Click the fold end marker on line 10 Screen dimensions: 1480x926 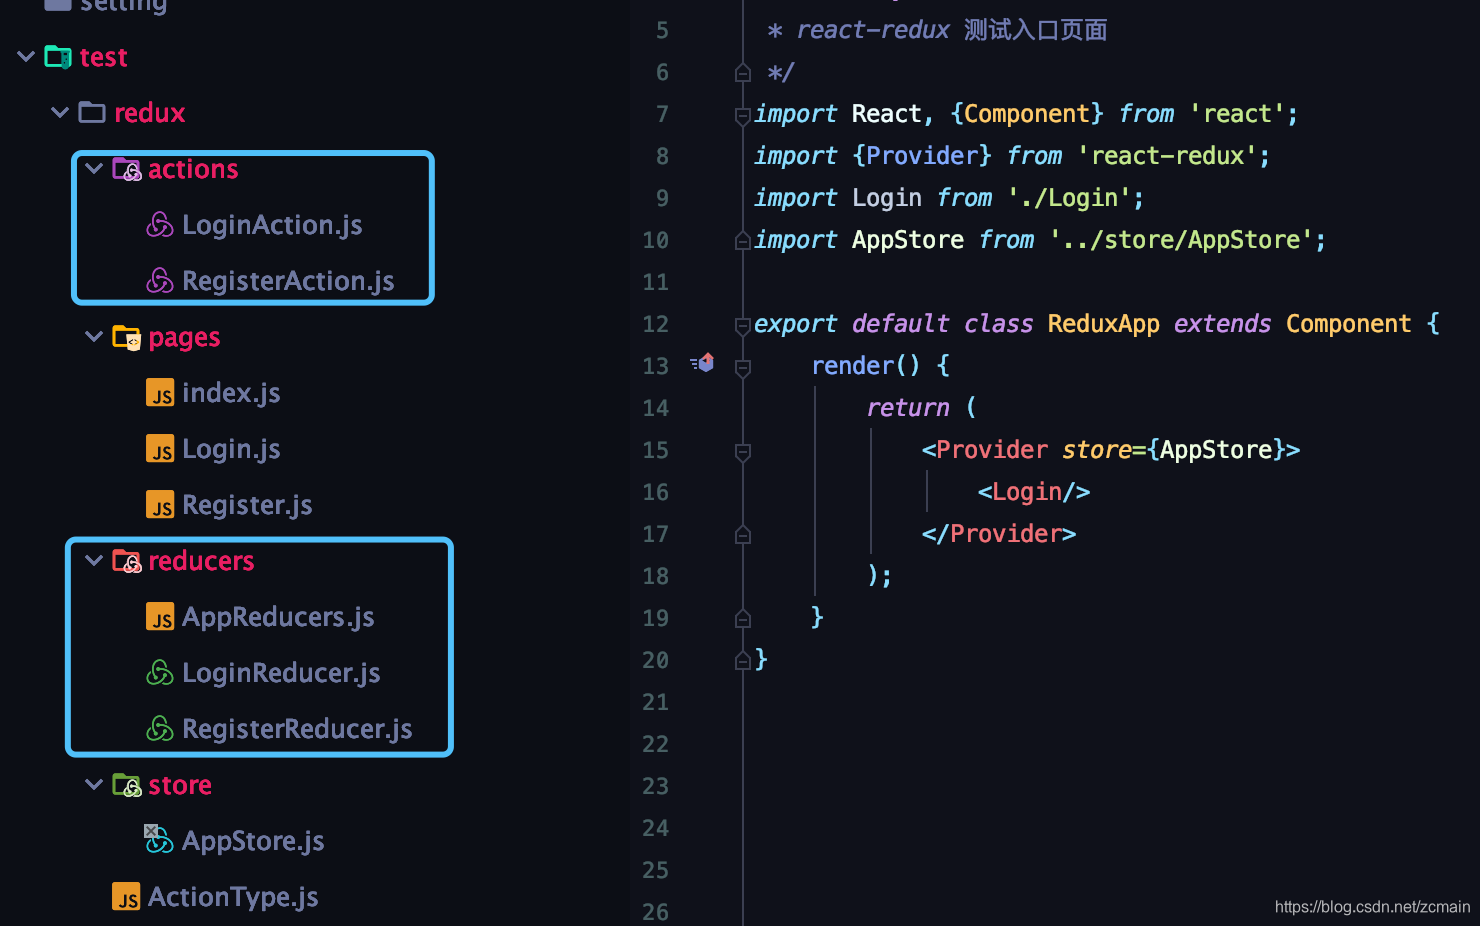[x=743, y=240]
